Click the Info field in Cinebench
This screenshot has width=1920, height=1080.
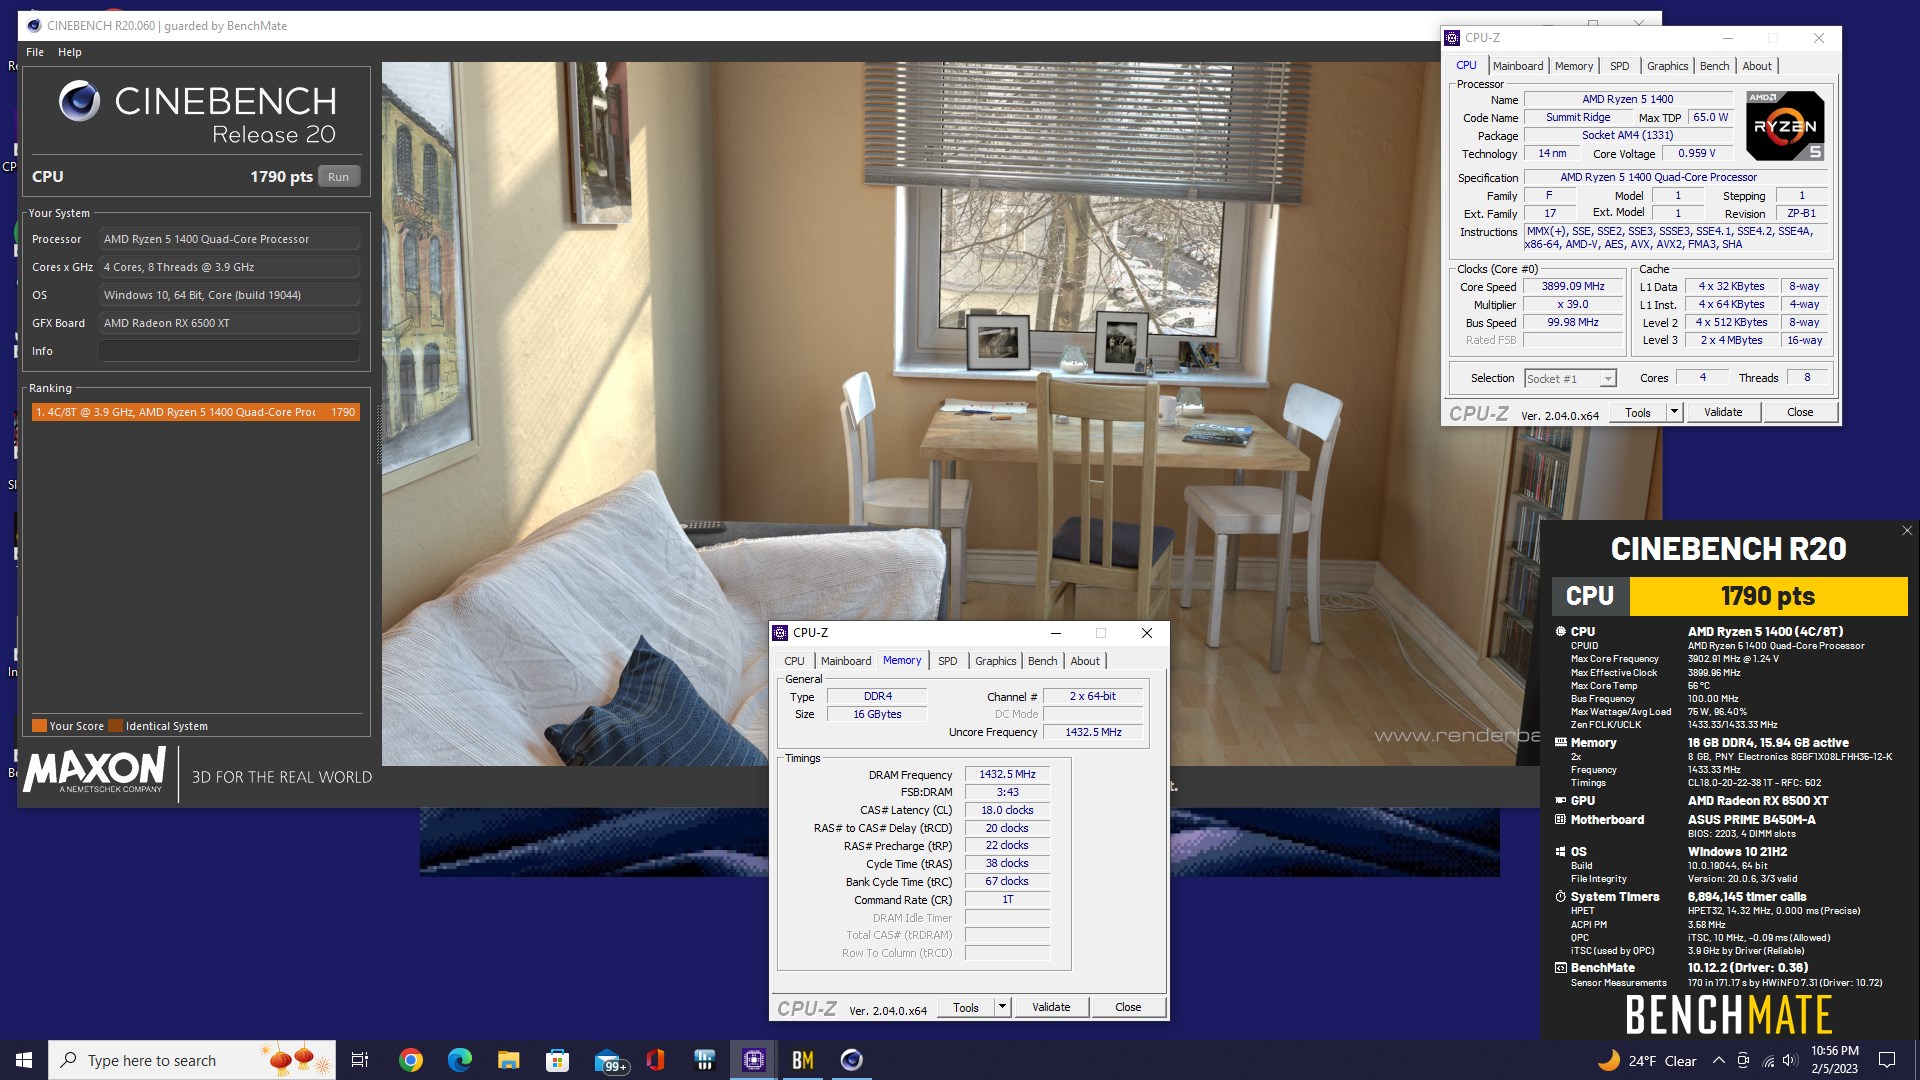pos(229,351)
